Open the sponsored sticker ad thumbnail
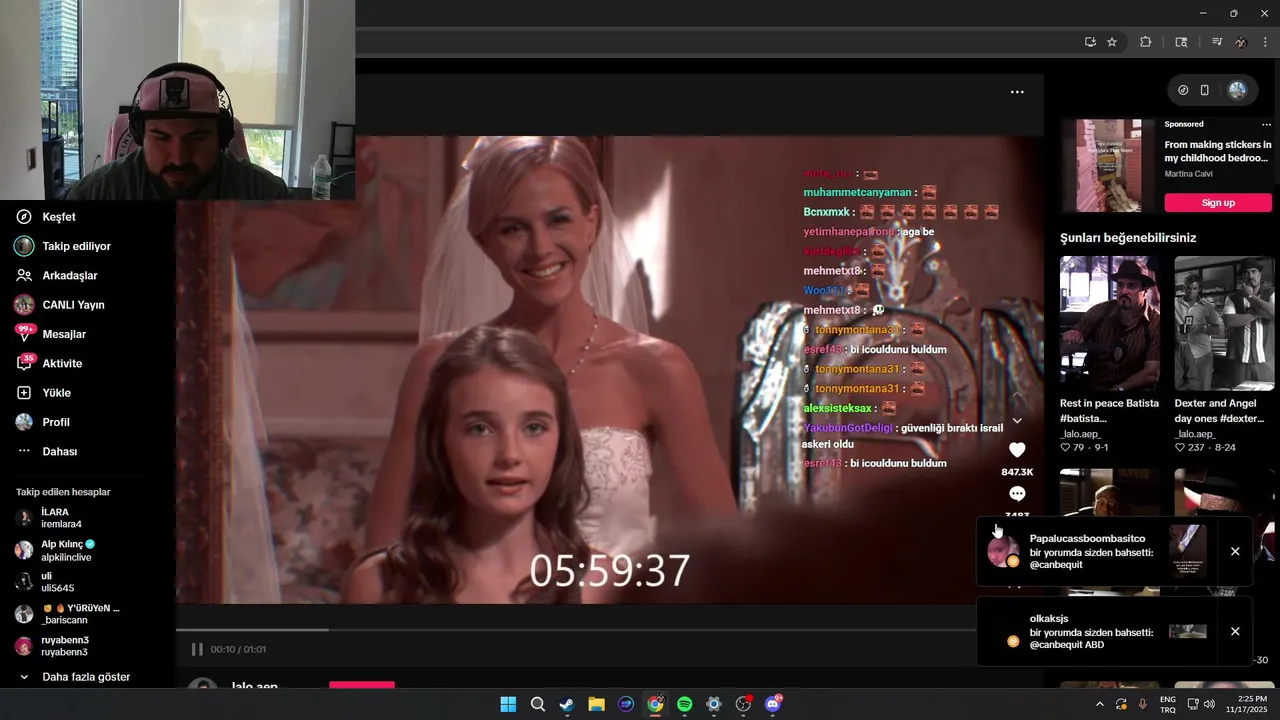 [x=1108, y=165]
